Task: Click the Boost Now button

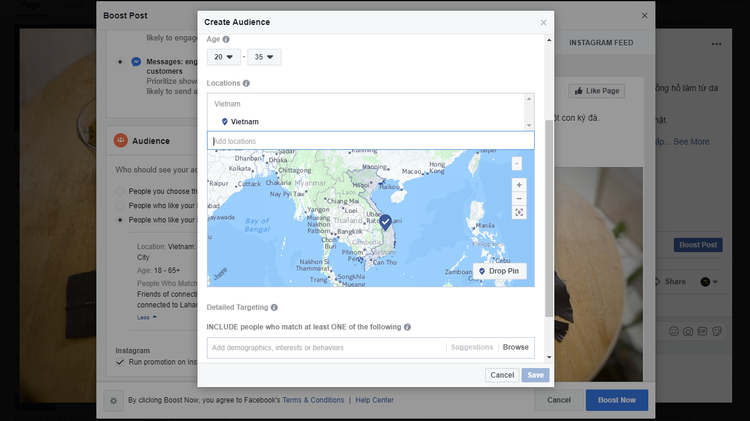Action: tap(617, 400)
